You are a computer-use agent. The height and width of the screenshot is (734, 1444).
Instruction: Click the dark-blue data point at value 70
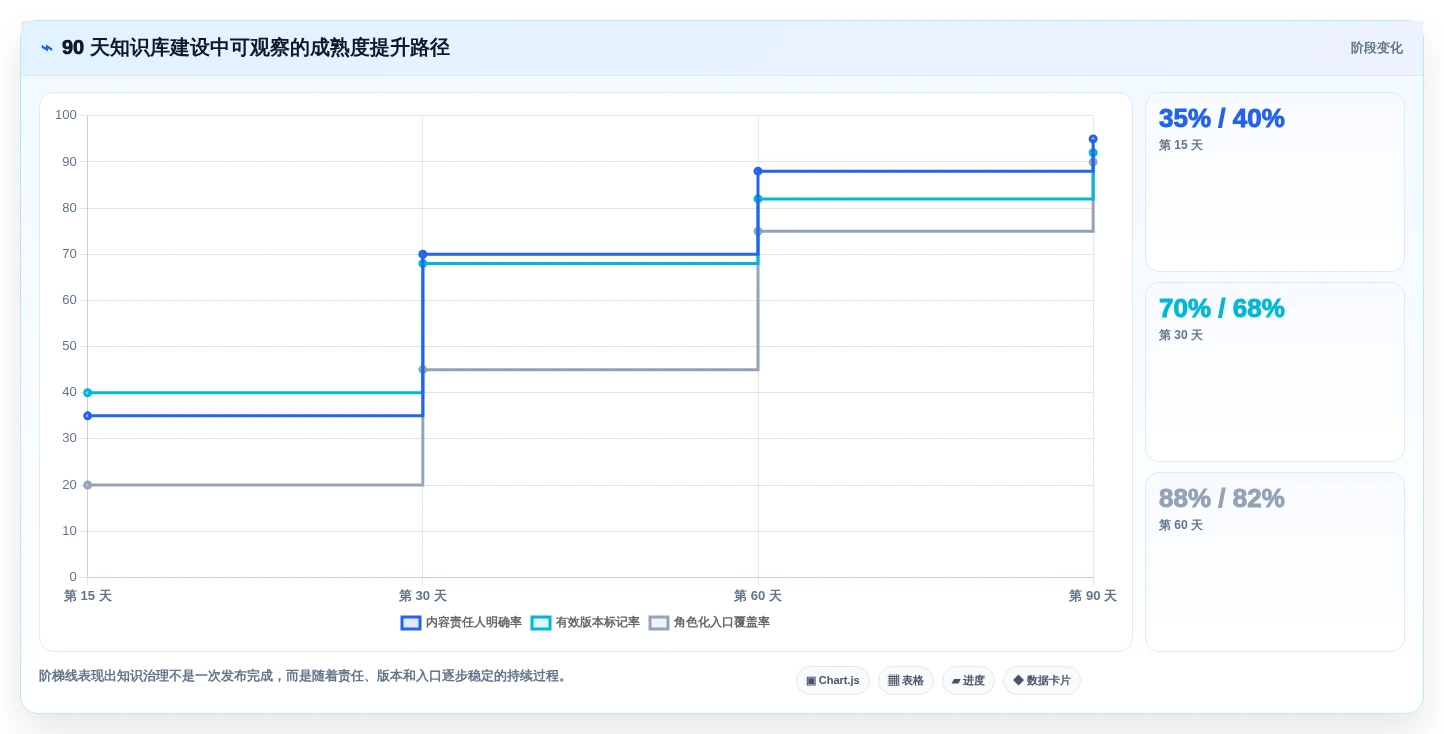(x=423, y=254)
